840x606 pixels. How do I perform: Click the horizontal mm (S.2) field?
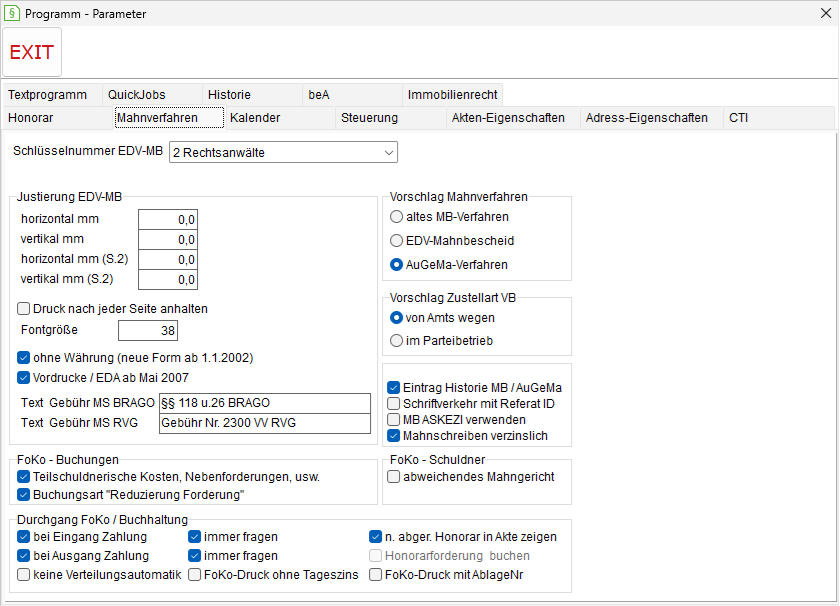[x=168, y=260]
